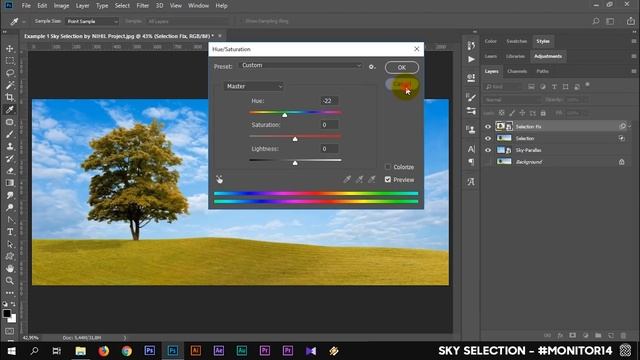Close the Hue/Saturation dialog
The height and width of the screenshot is (360, 640).
click(416, 49)
